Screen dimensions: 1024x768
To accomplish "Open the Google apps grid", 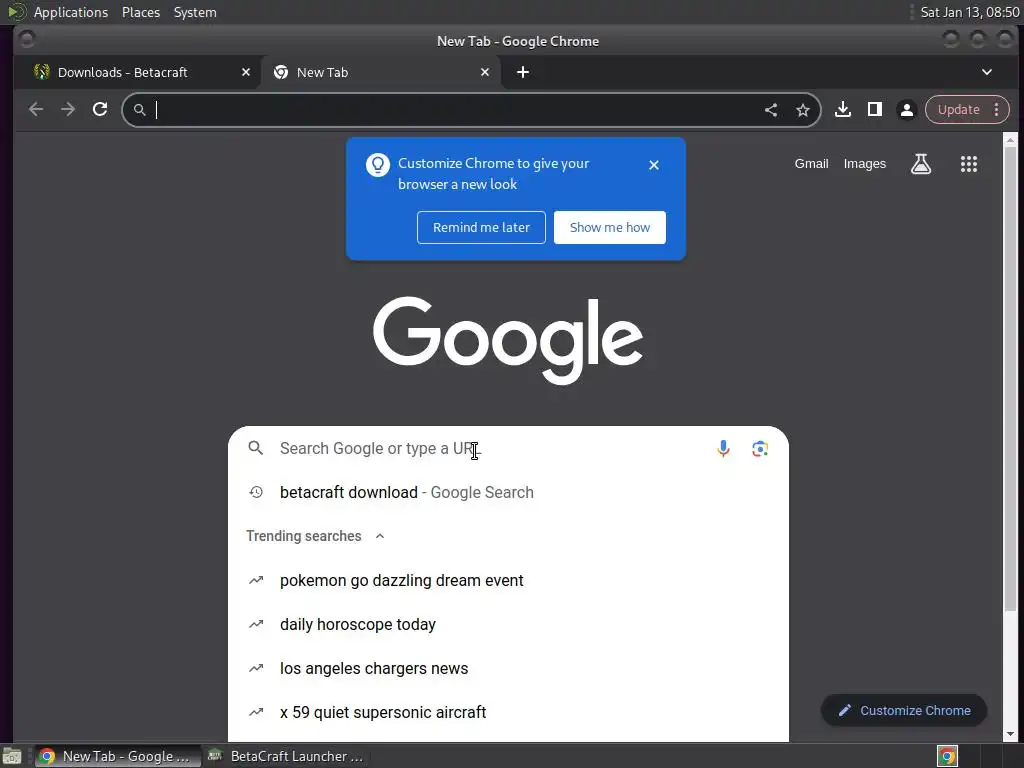I will (x=968, y=164).
